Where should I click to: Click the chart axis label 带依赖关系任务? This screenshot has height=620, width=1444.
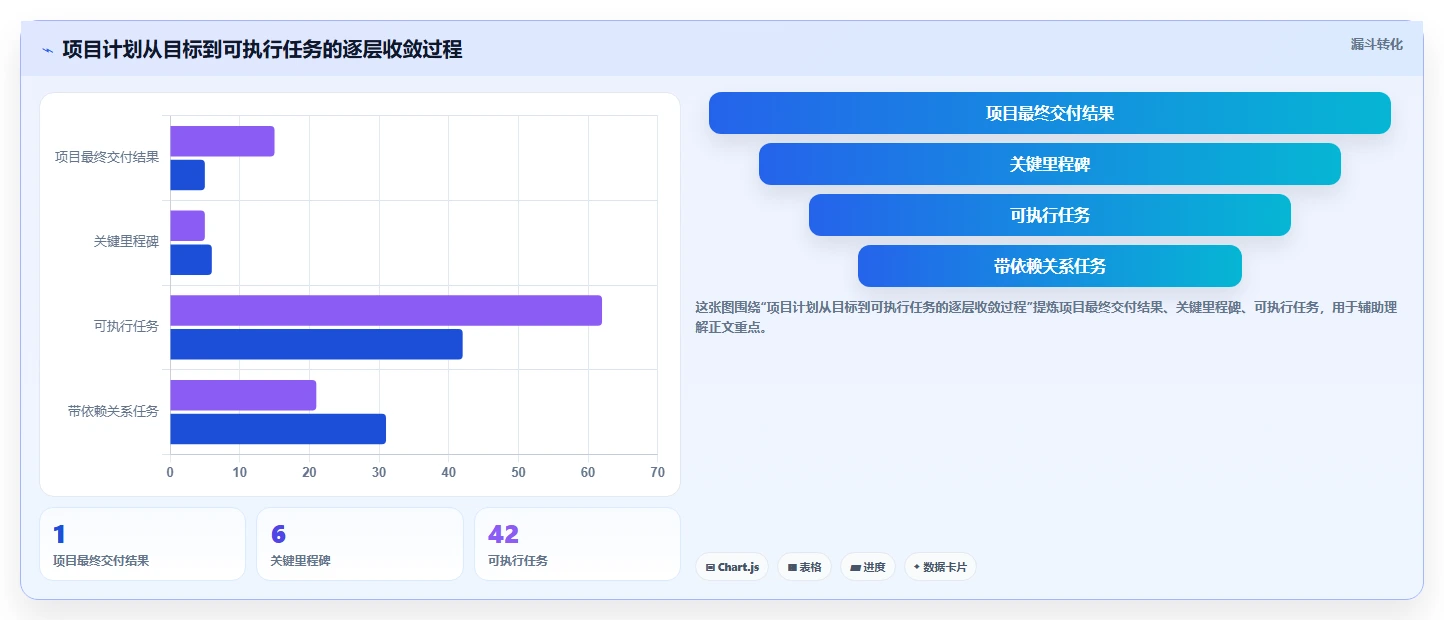coord(113,412)
